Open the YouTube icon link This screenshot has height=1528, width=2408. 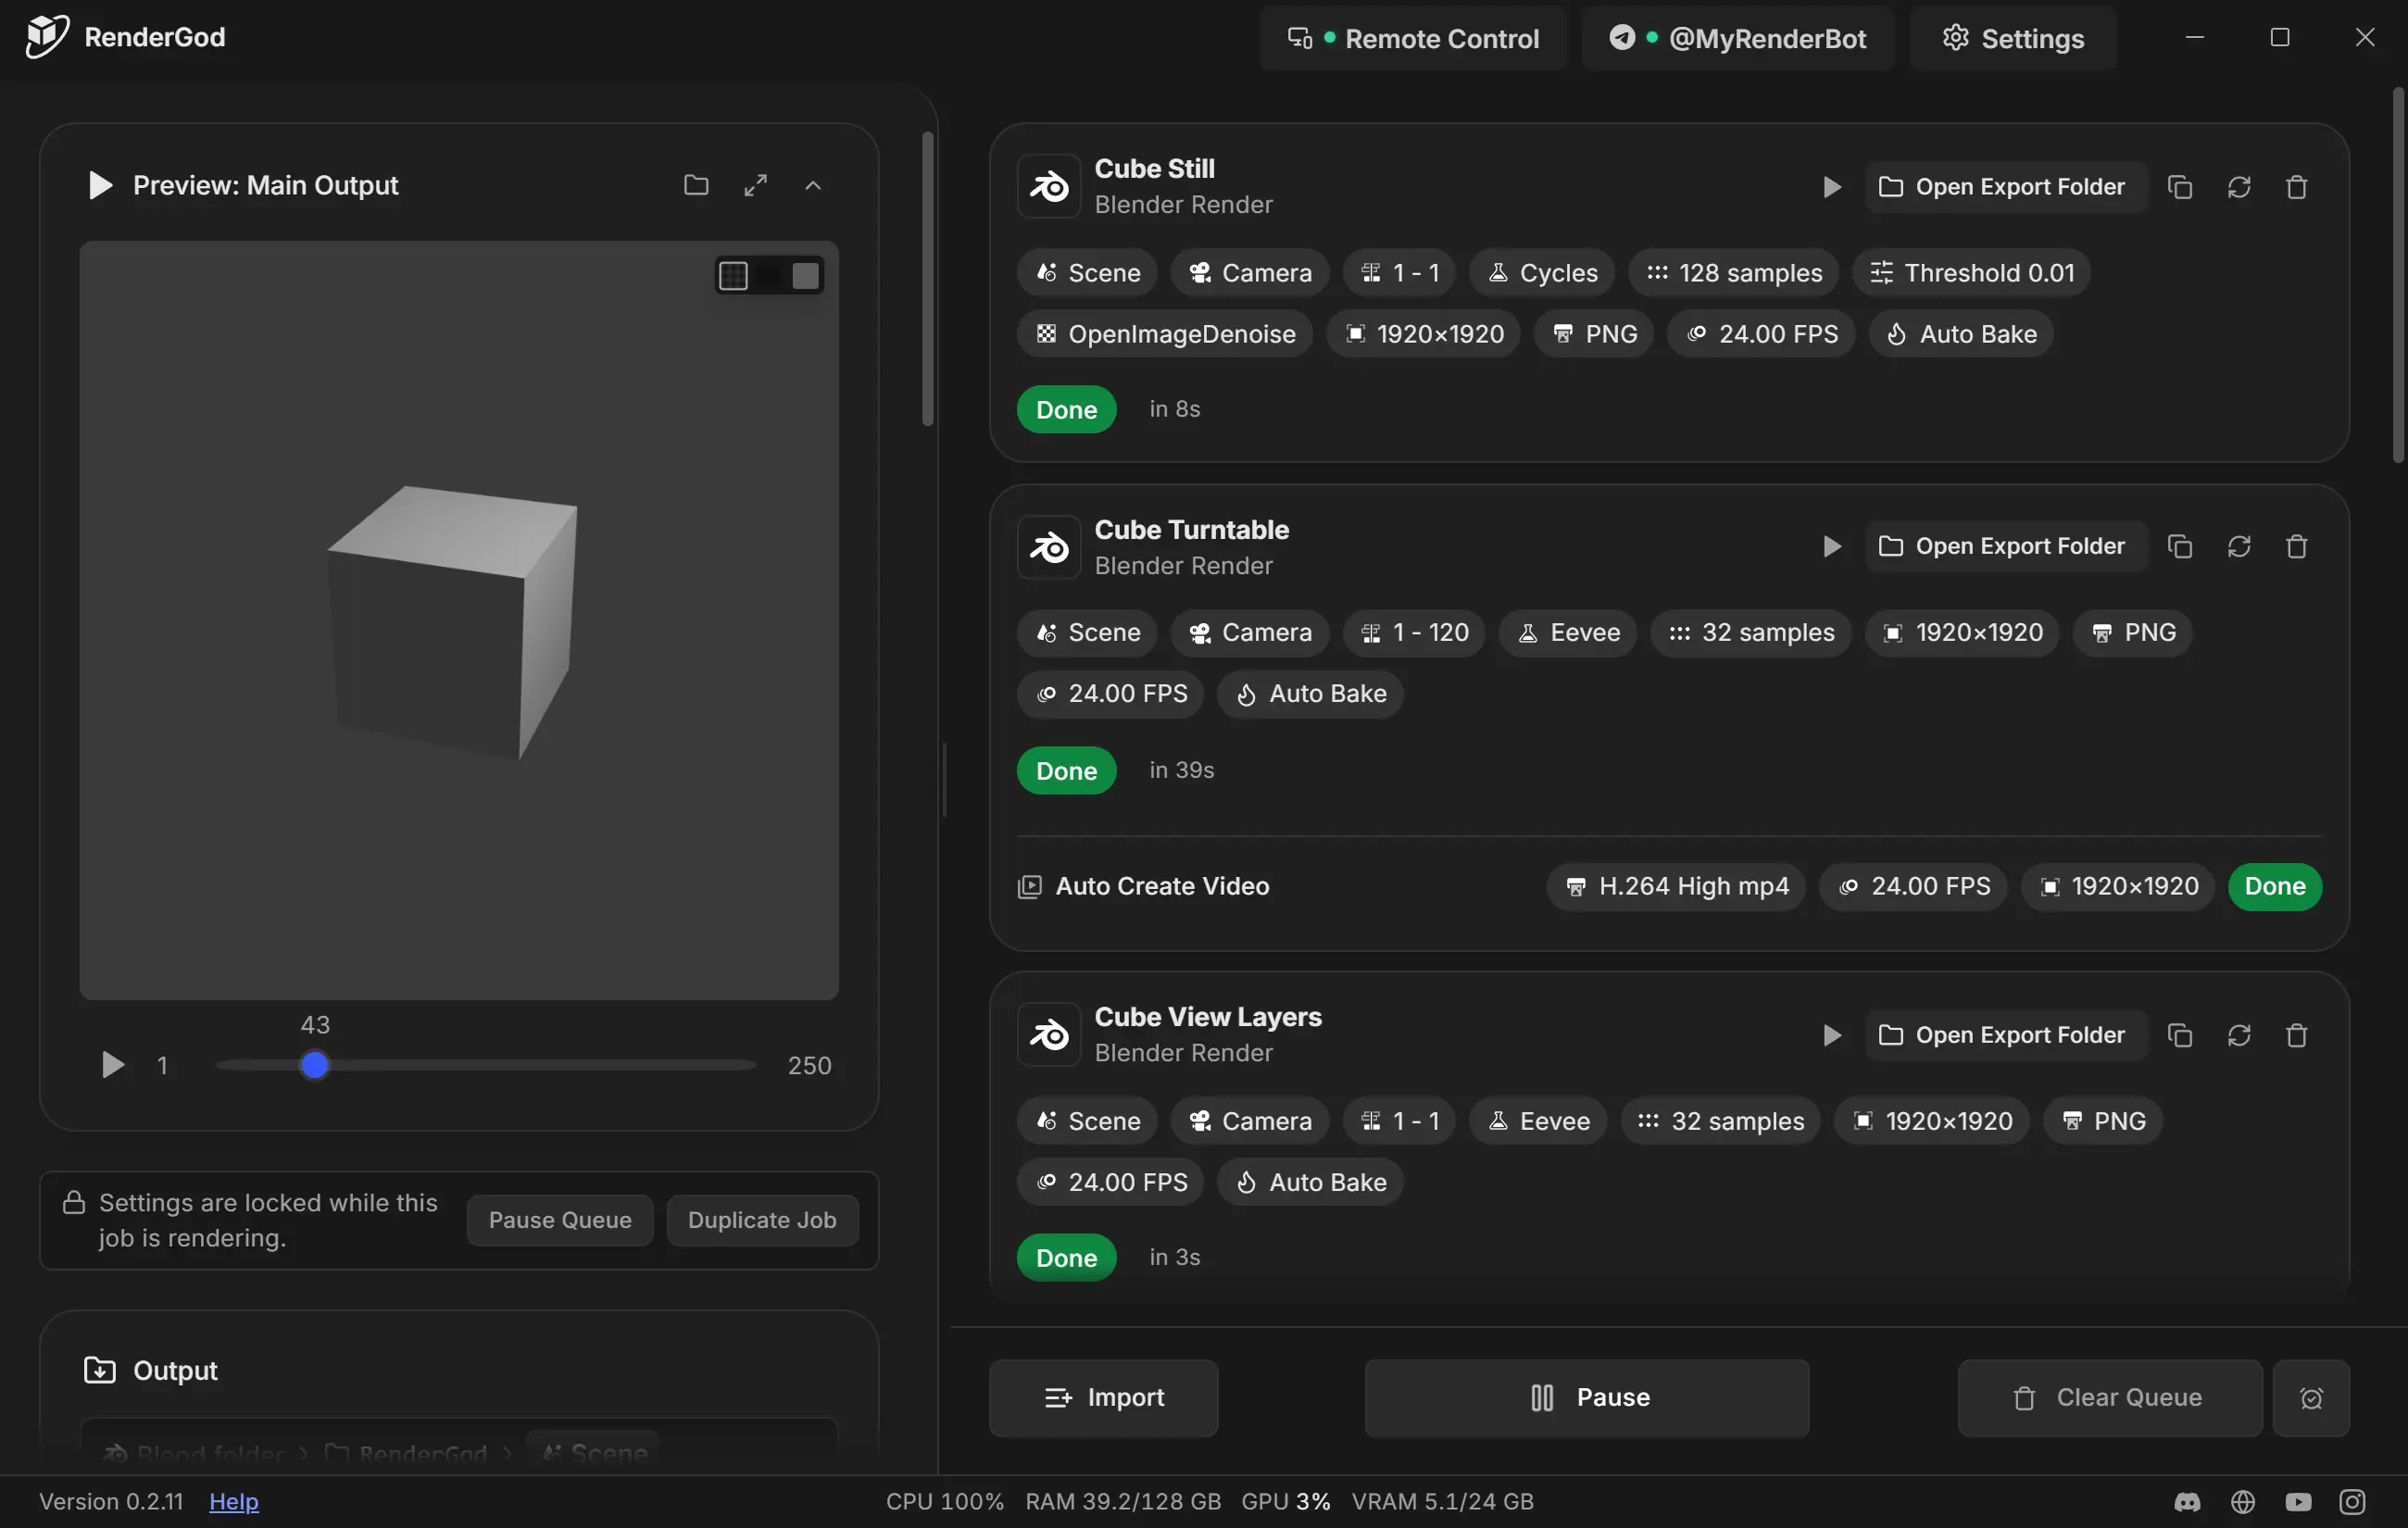point(2298,1501)
